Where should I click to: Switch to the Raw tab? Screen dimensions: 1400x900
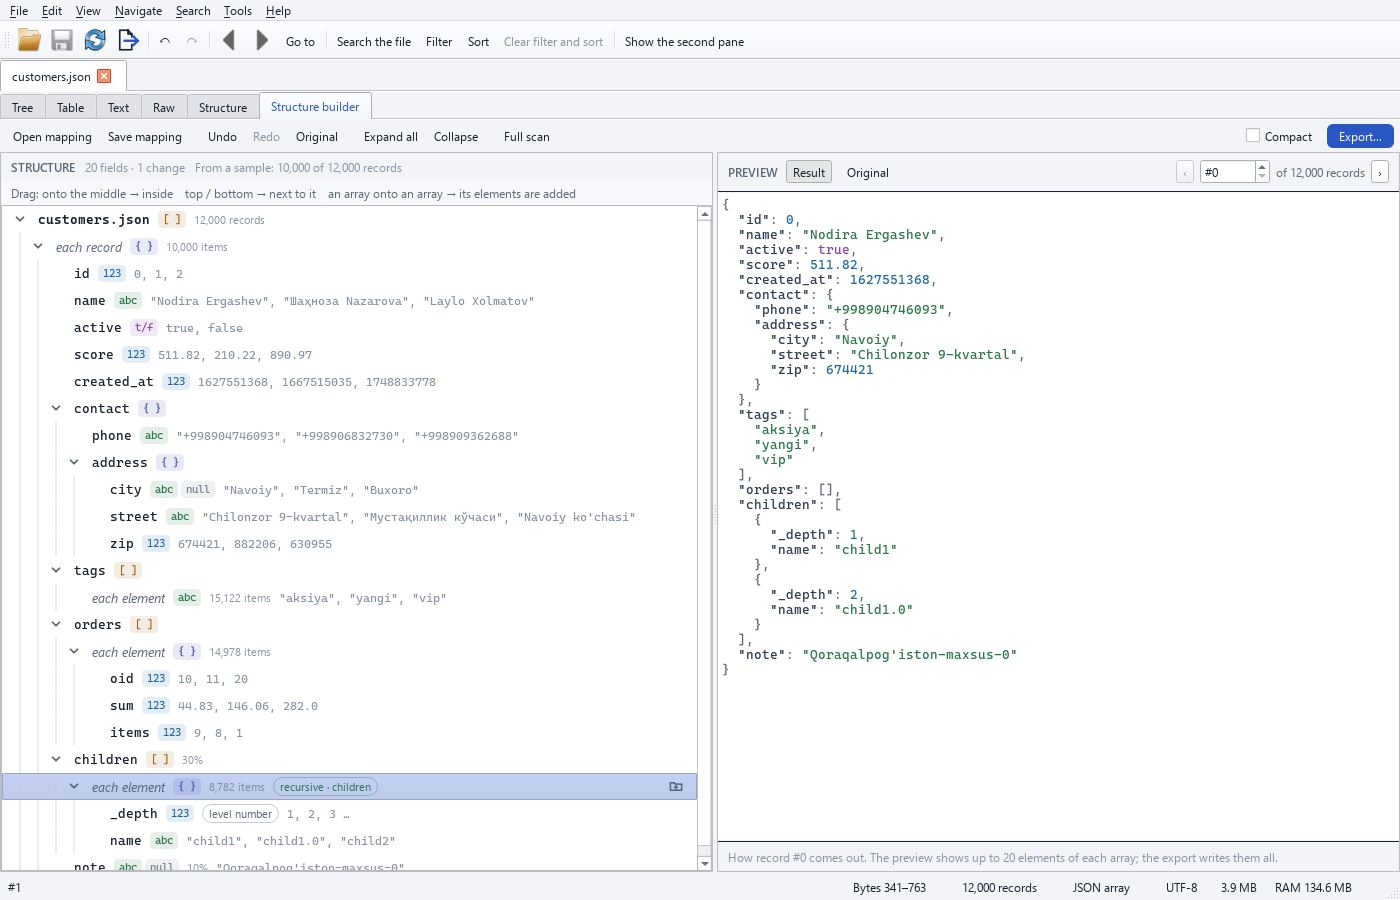click(x=164, y=107)
